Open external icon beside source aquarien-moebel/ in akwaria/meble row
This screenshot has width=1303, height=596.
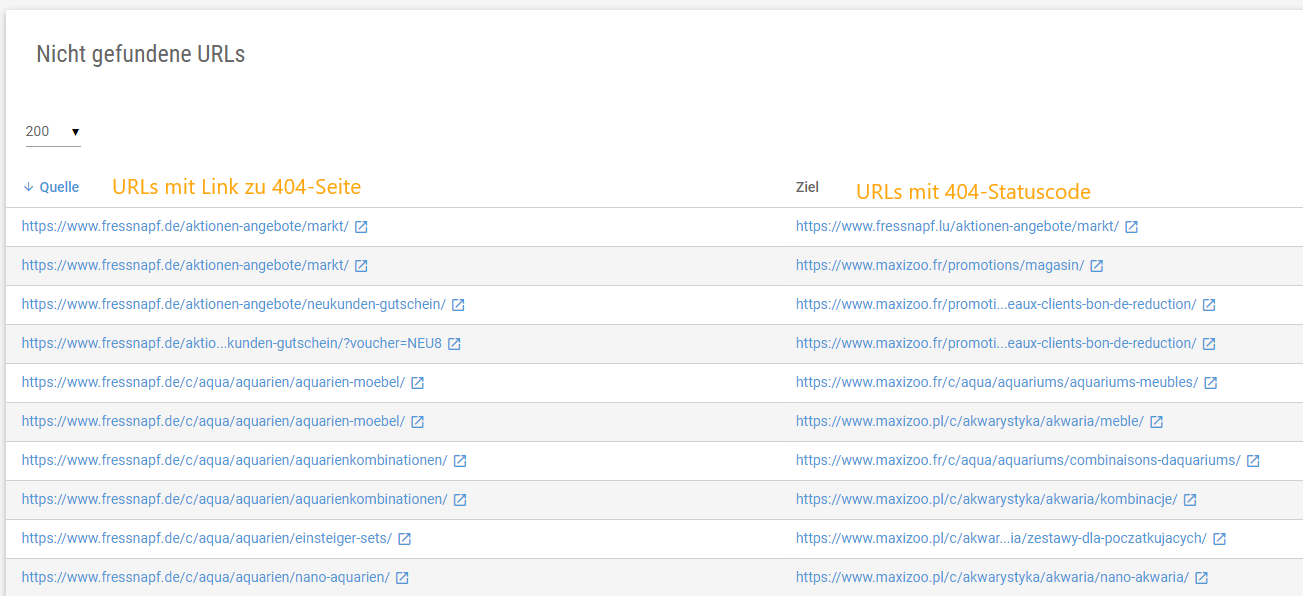pos(417,422)
